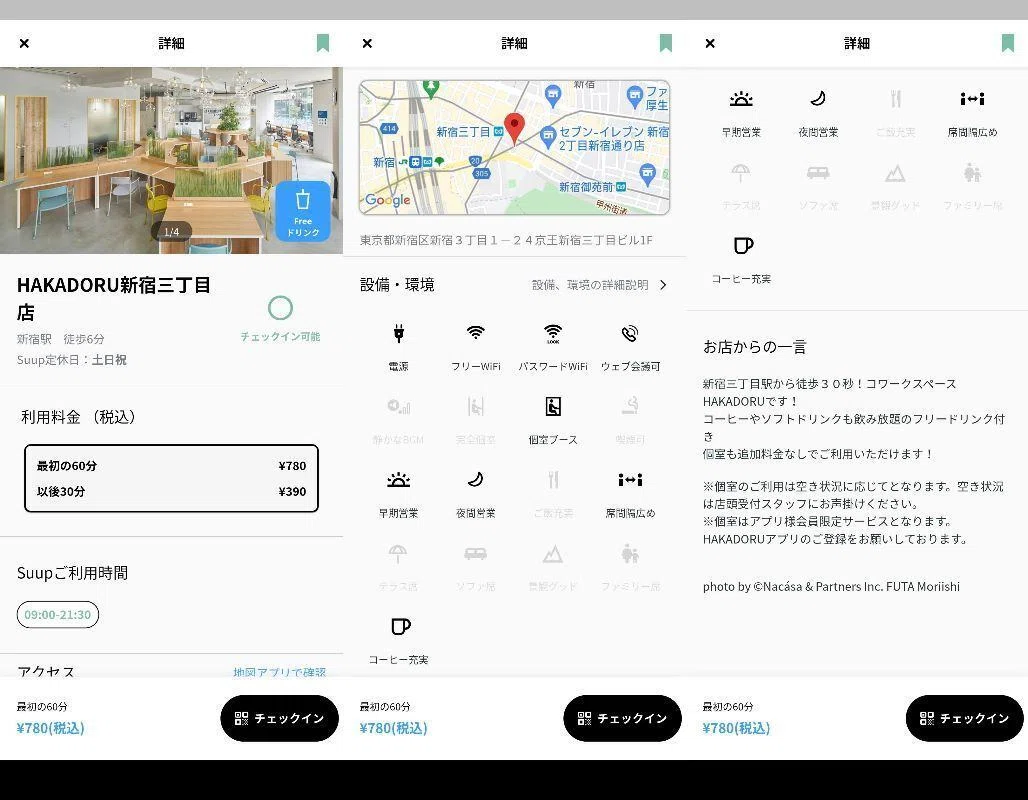This screenshot has height=800, width=1028.
Task: Toggle the bookmark on the map screen
Action: (x=665, y=43)
